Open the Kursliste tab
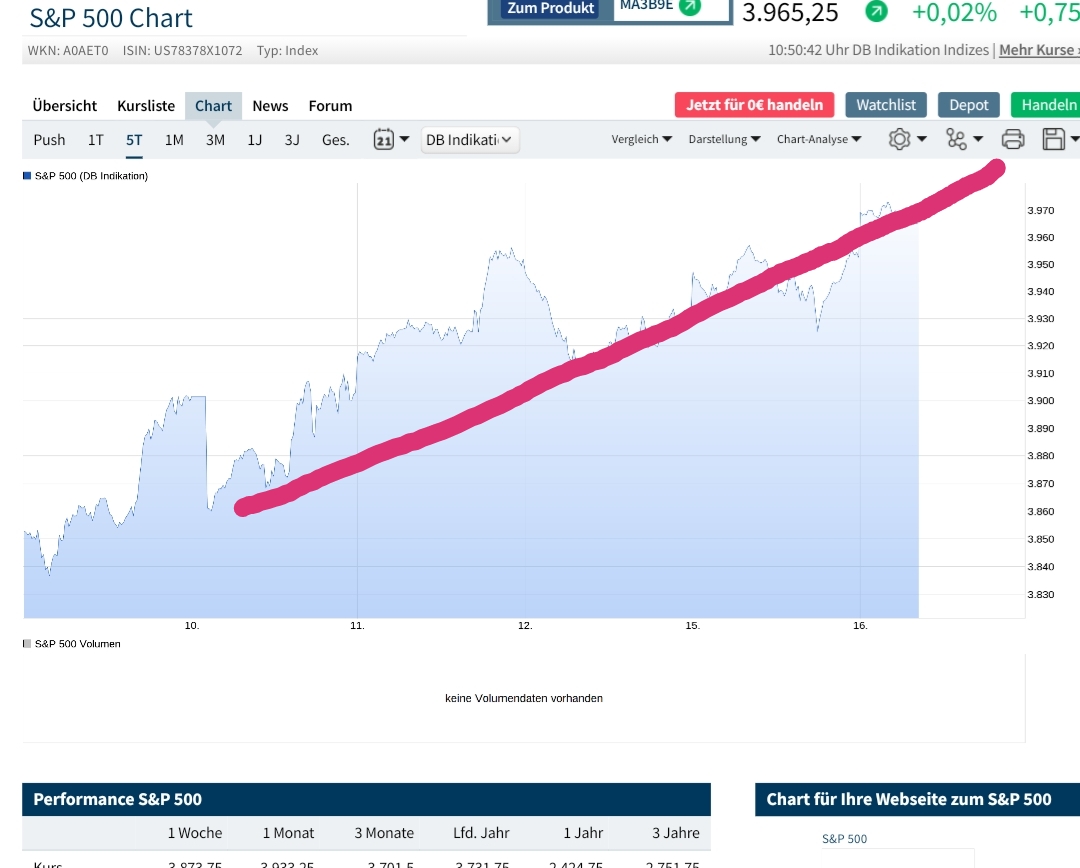Viewport: 1080px width, 868px height. tap(144, 105)
